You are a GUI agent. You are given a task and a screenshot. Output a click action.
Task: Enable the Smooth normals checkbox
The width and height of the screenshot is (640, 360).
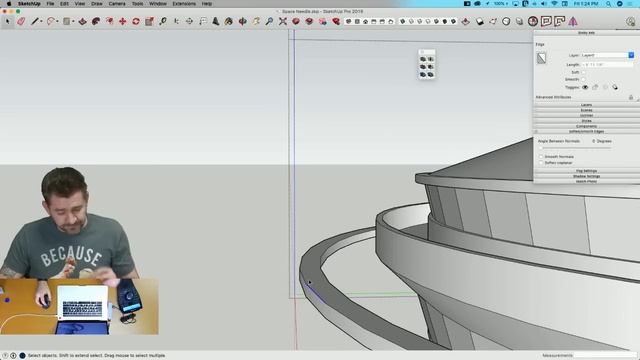pos(541,157)
